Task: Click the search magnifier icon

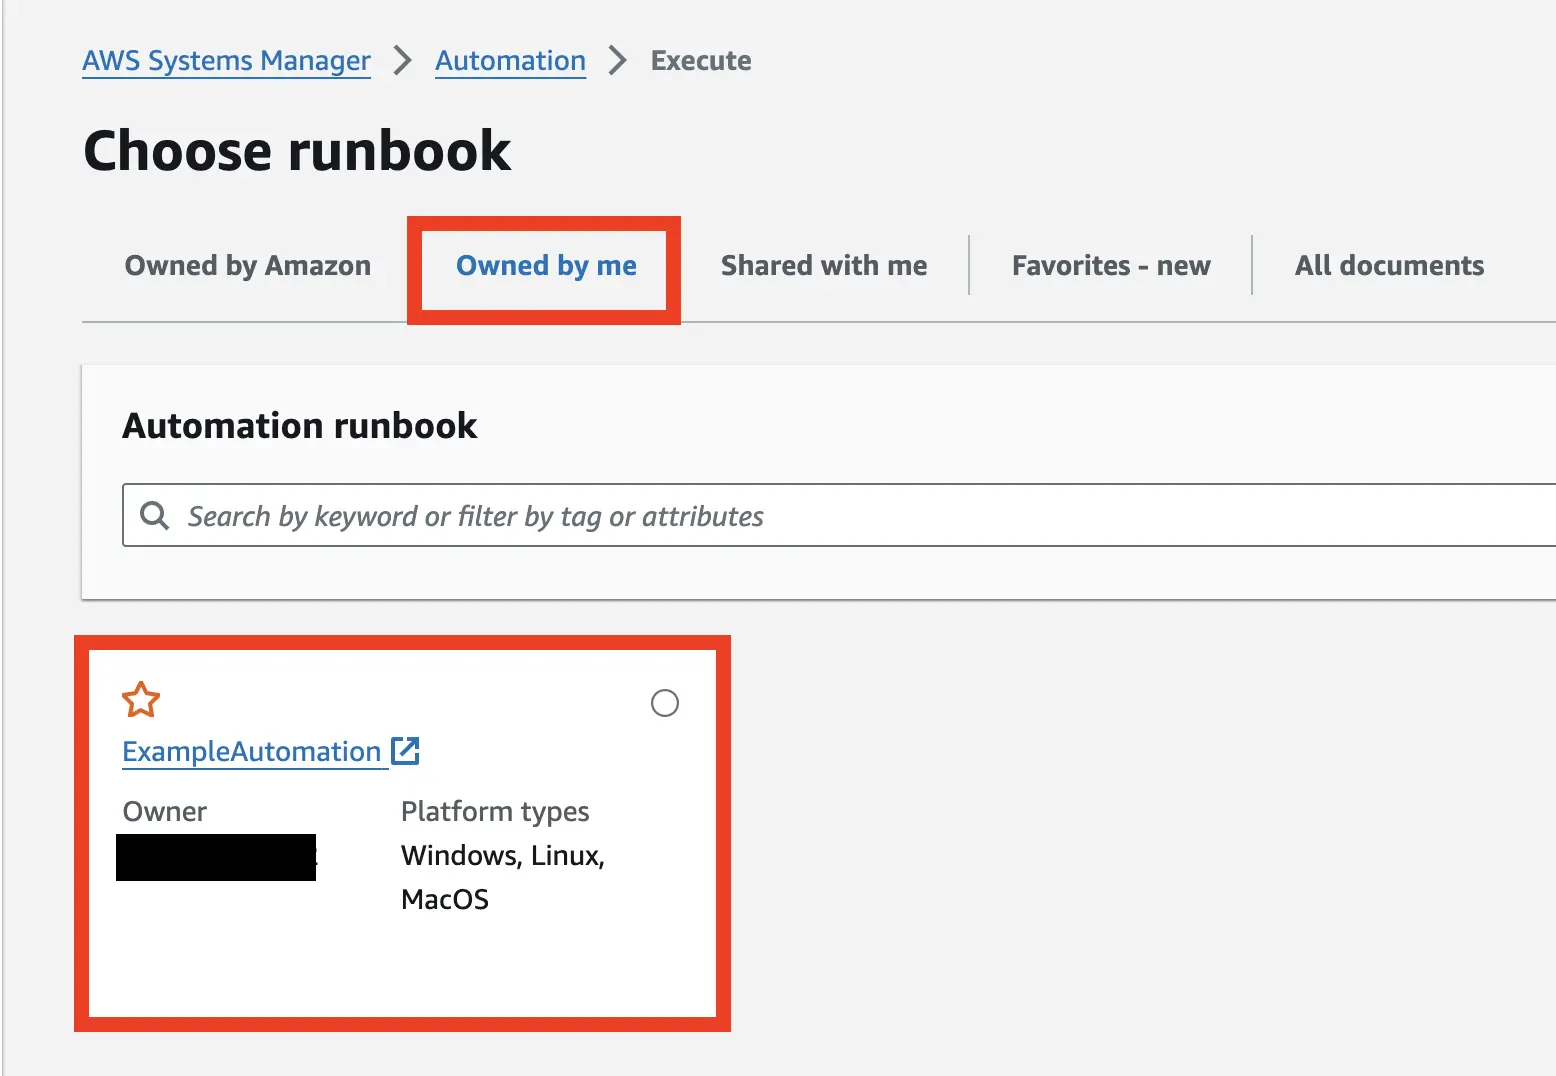Action: (x=154, y=514)
